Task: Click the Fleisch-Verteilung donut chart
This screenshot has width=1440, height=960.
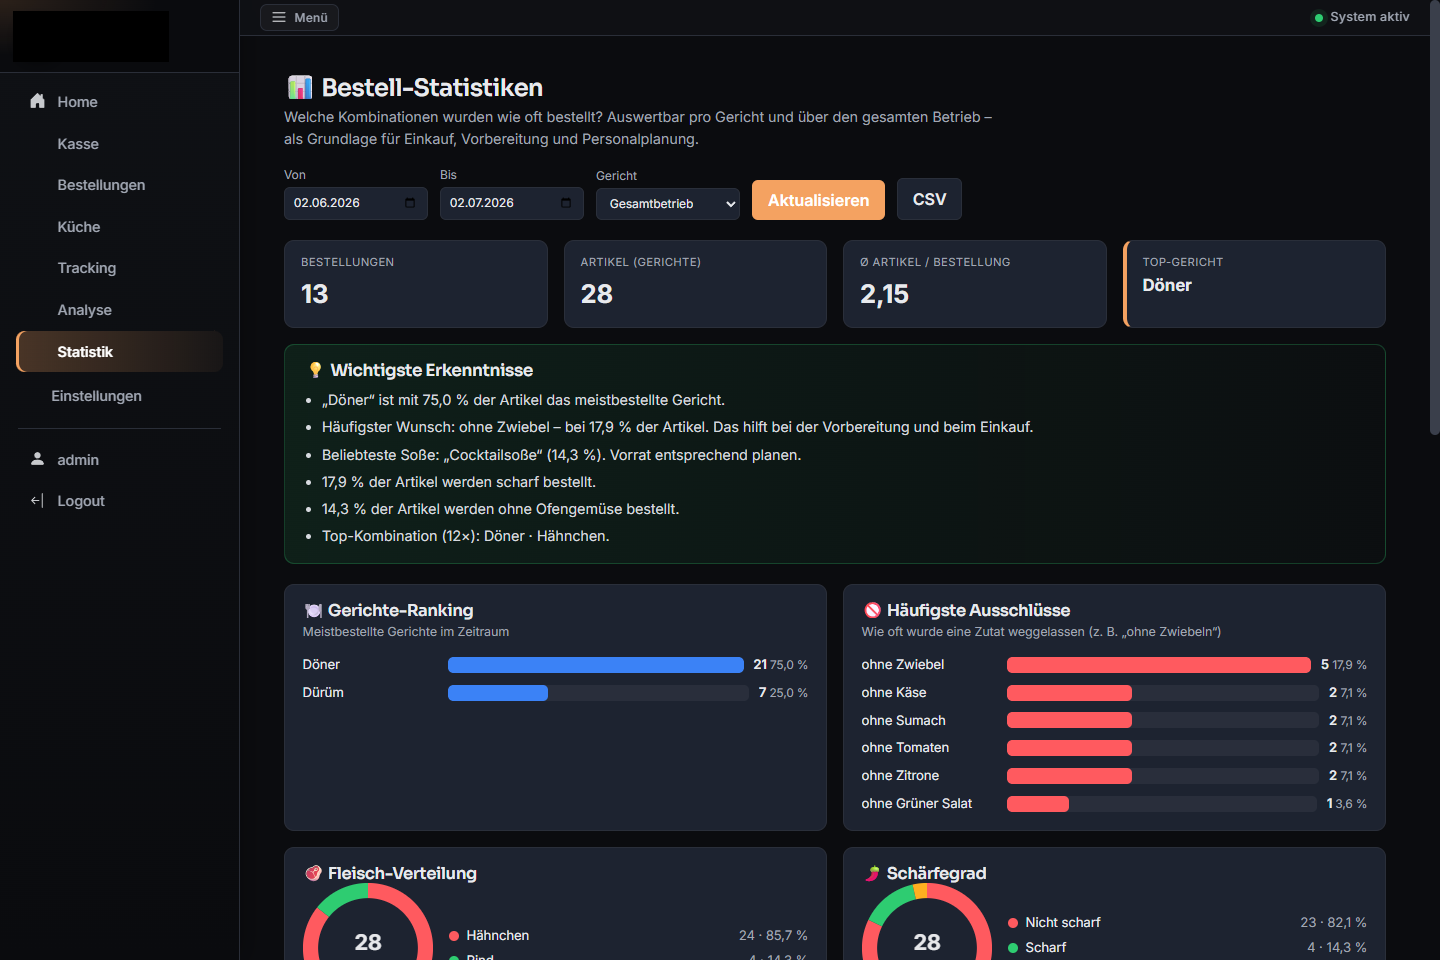Action: [x=368, y=924]
